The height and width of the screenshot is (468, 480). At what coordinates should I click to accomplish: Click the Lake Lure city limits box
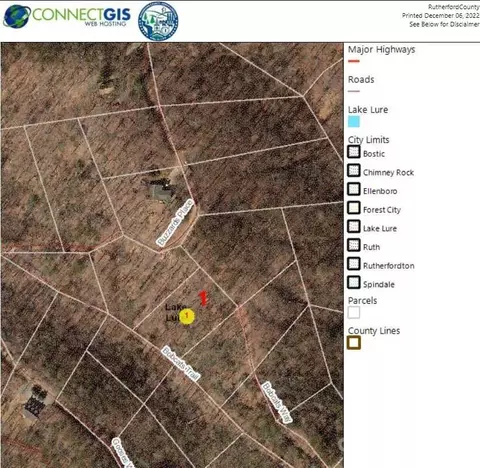354,226
